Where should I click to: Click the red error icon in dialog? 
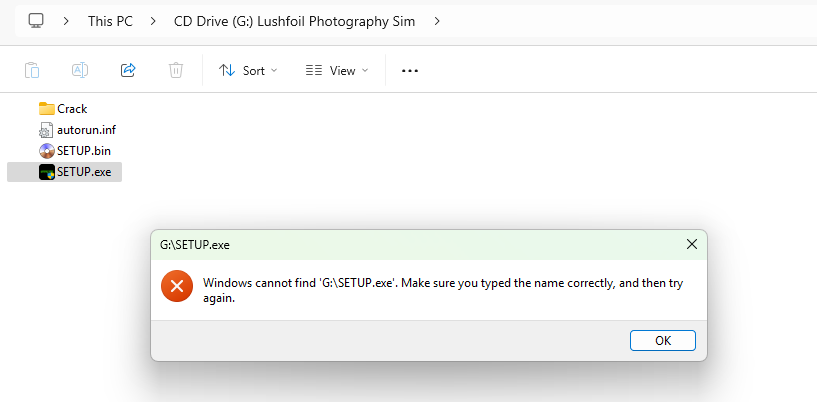(x=176, y=287)
